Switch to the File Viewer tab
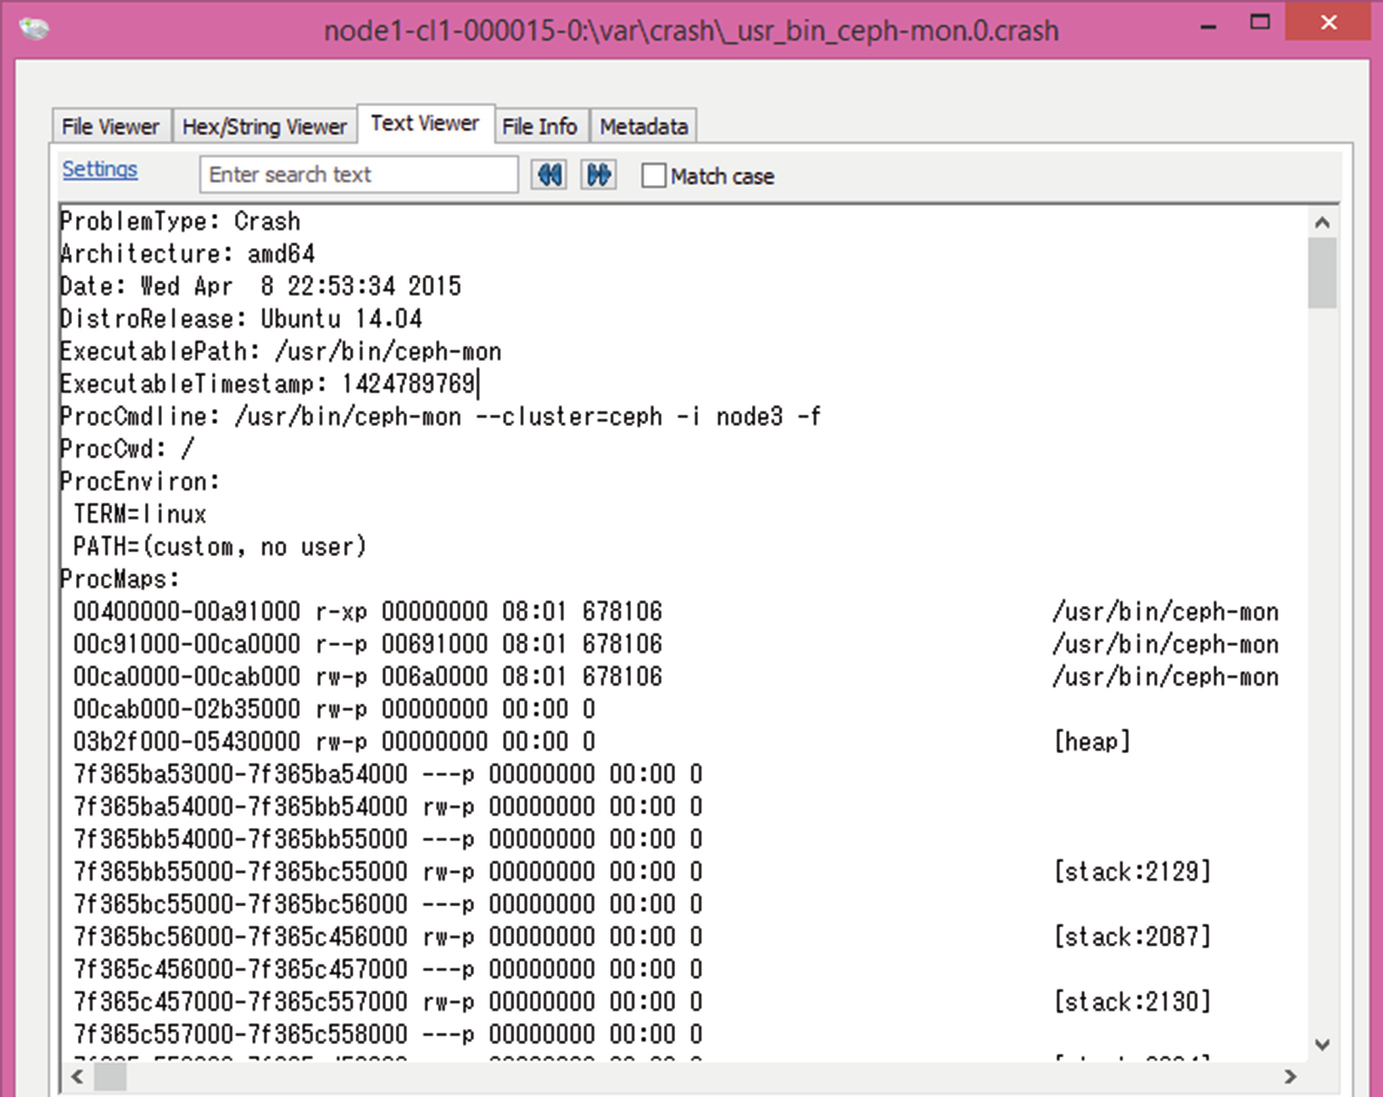1383x1097 pixels. pos(110,127)
